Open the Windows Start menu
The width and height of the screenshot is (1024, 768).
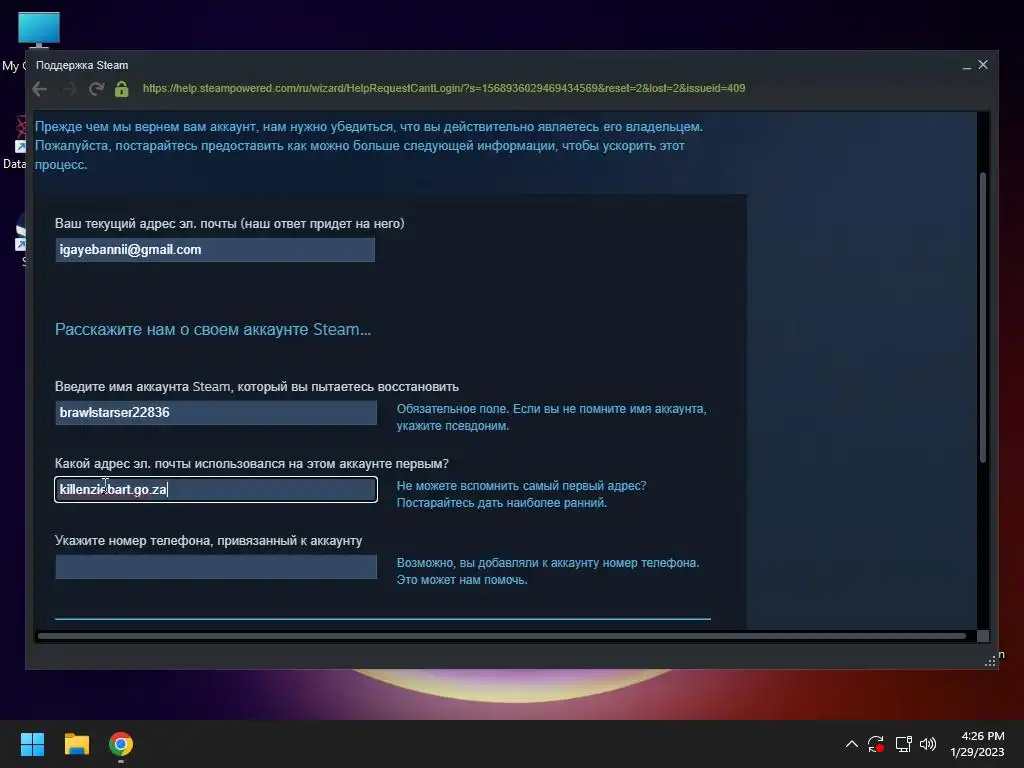point(32,744)
